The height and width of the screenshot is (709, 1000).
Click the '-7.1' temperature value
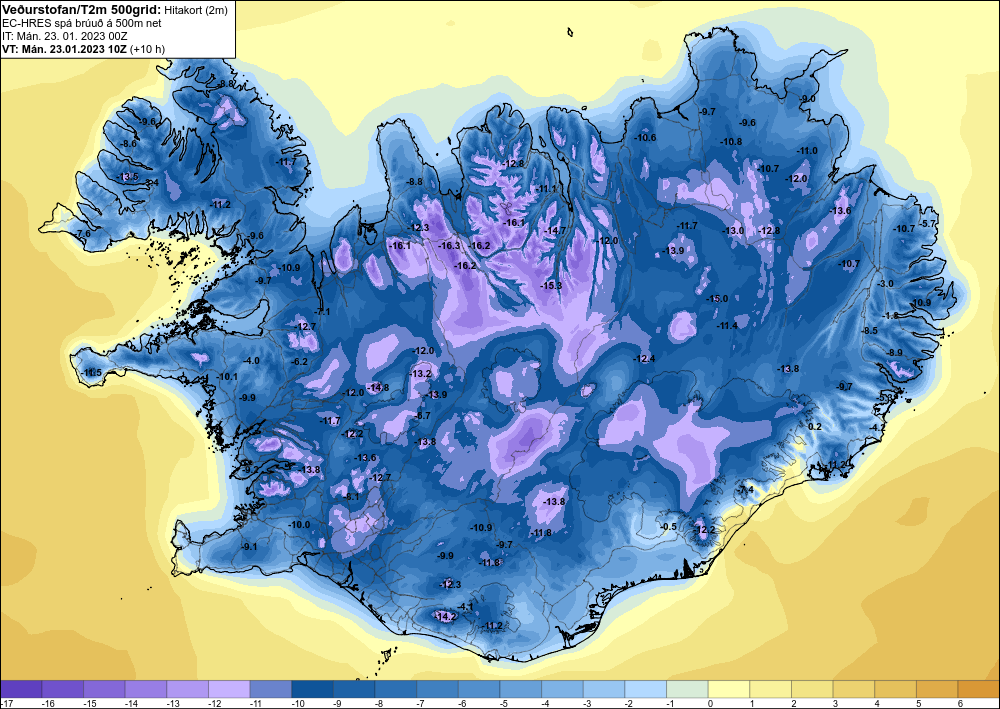tap(323, 312)
